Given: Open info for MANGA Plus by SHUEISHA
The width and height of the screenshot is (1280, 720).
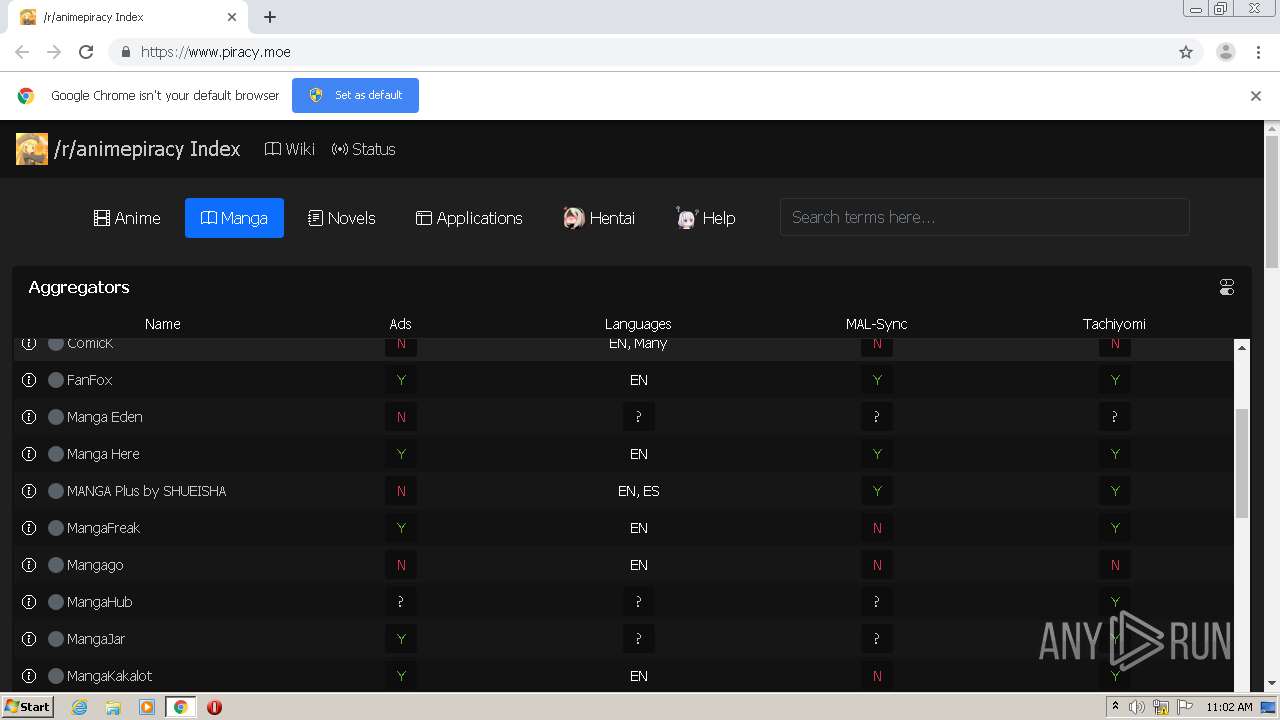Looking at the screenshot, I should [x=29, y=491].
